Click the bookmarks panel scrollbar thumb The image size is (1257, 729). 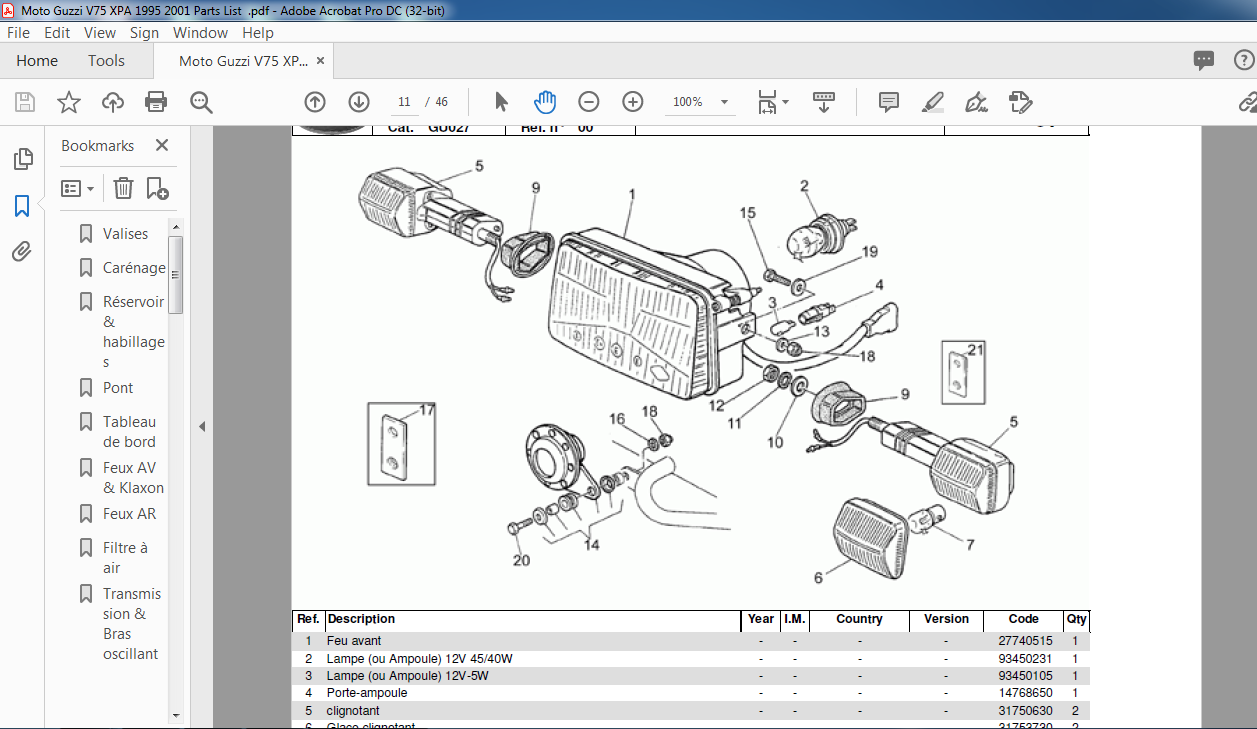pyautogui.click(x=176, y=275)
